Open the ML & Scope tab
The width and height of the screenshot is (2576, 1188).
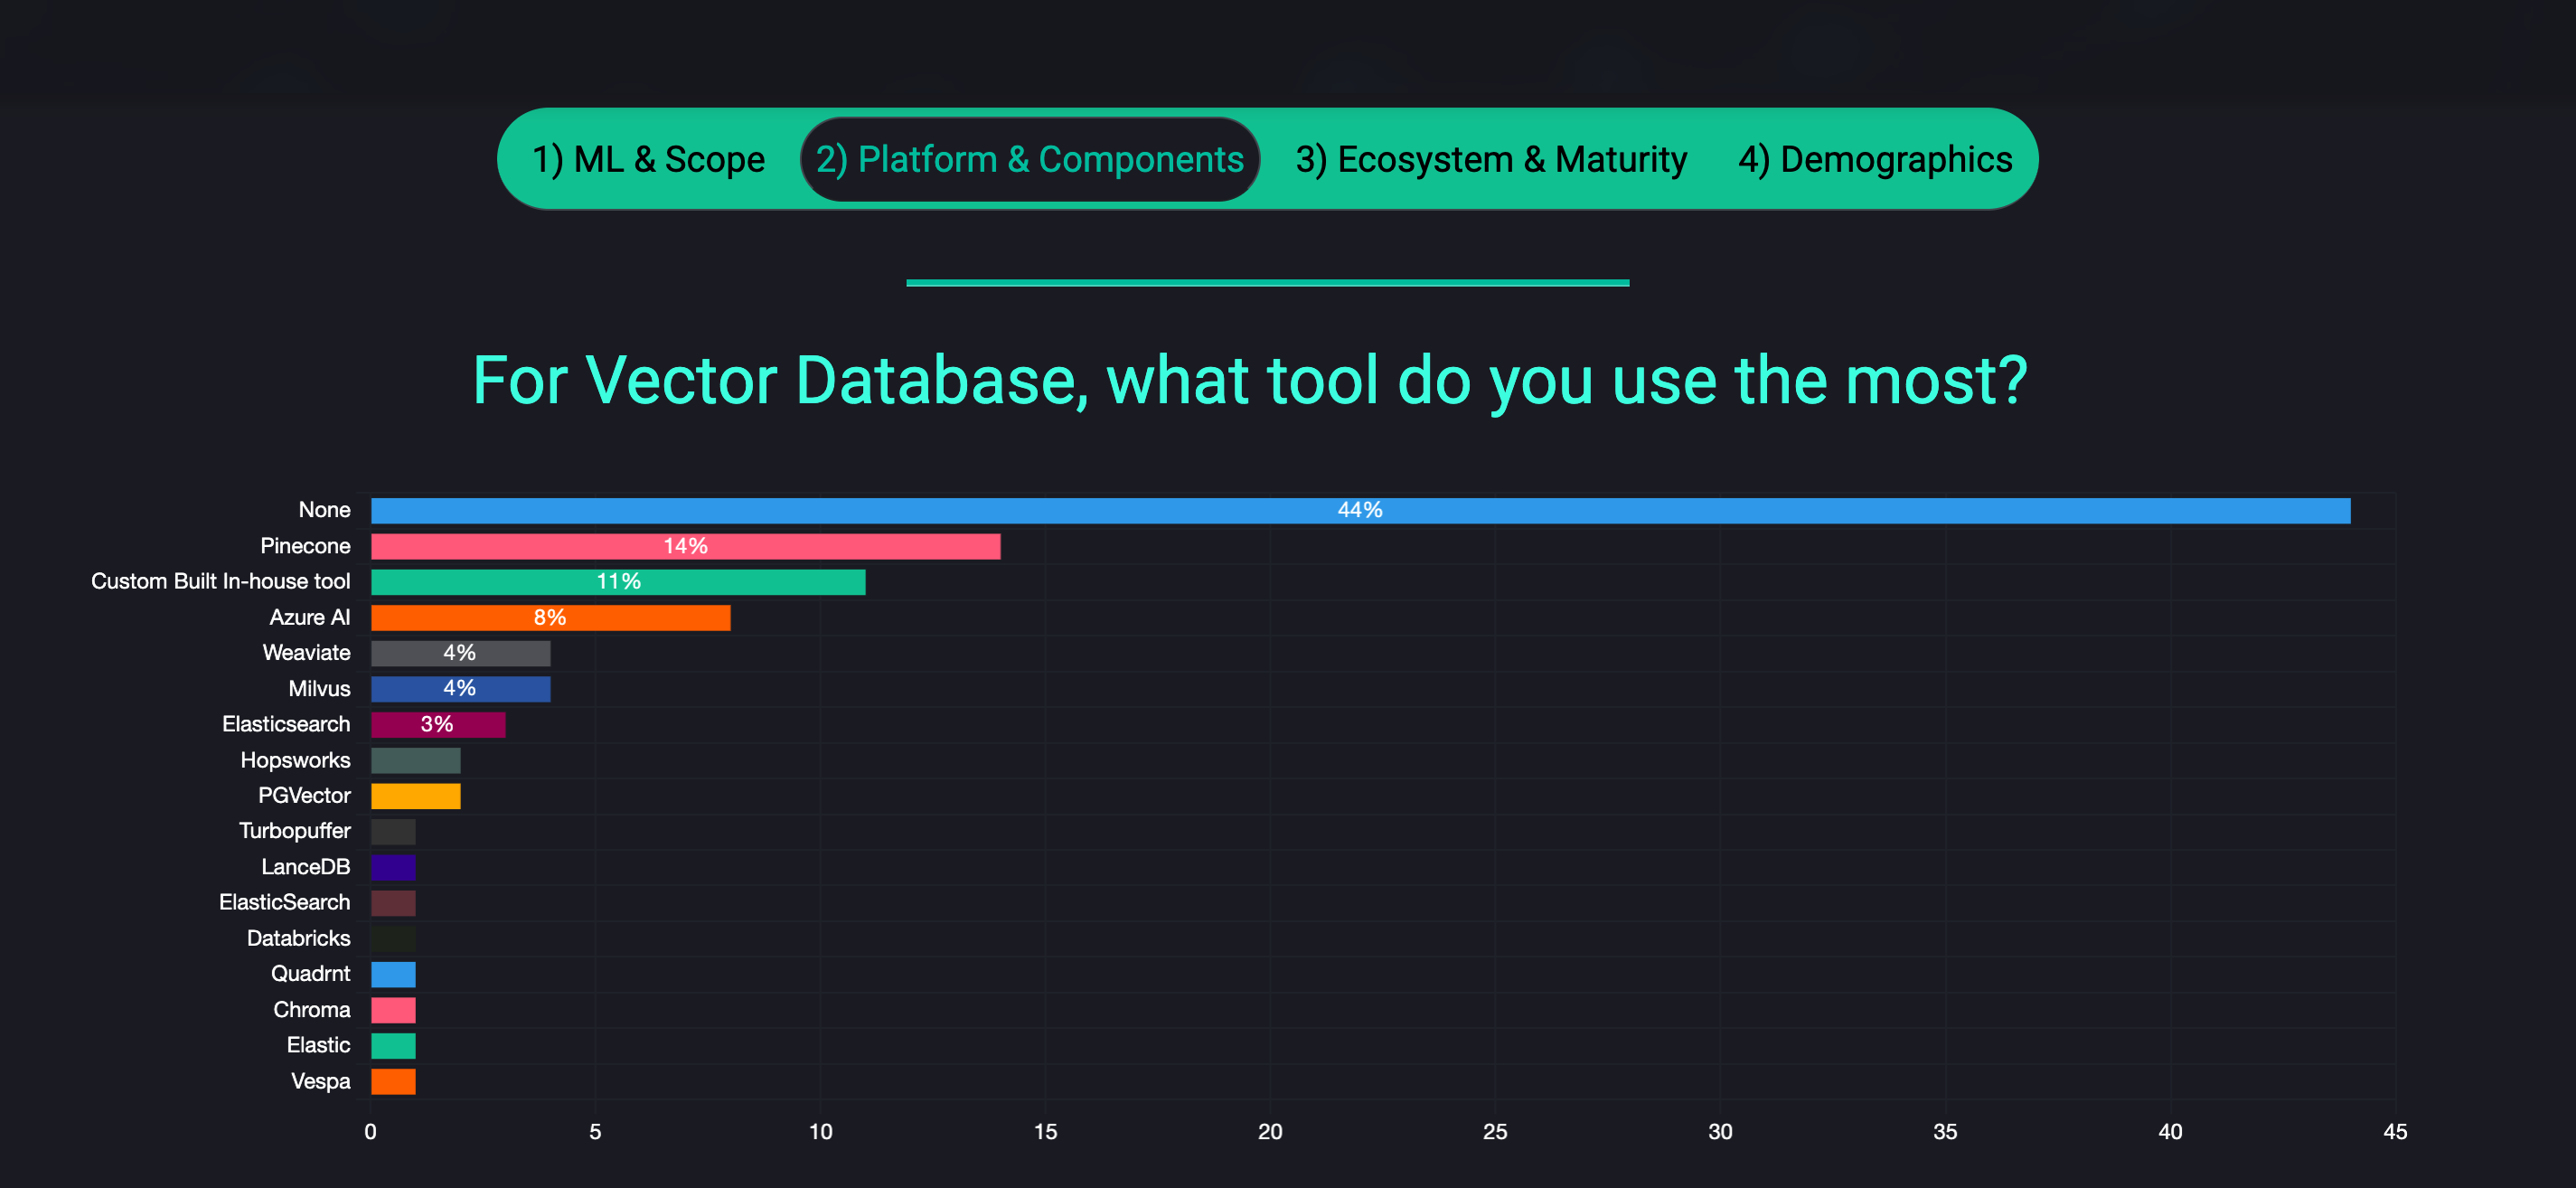click(648, 160)
